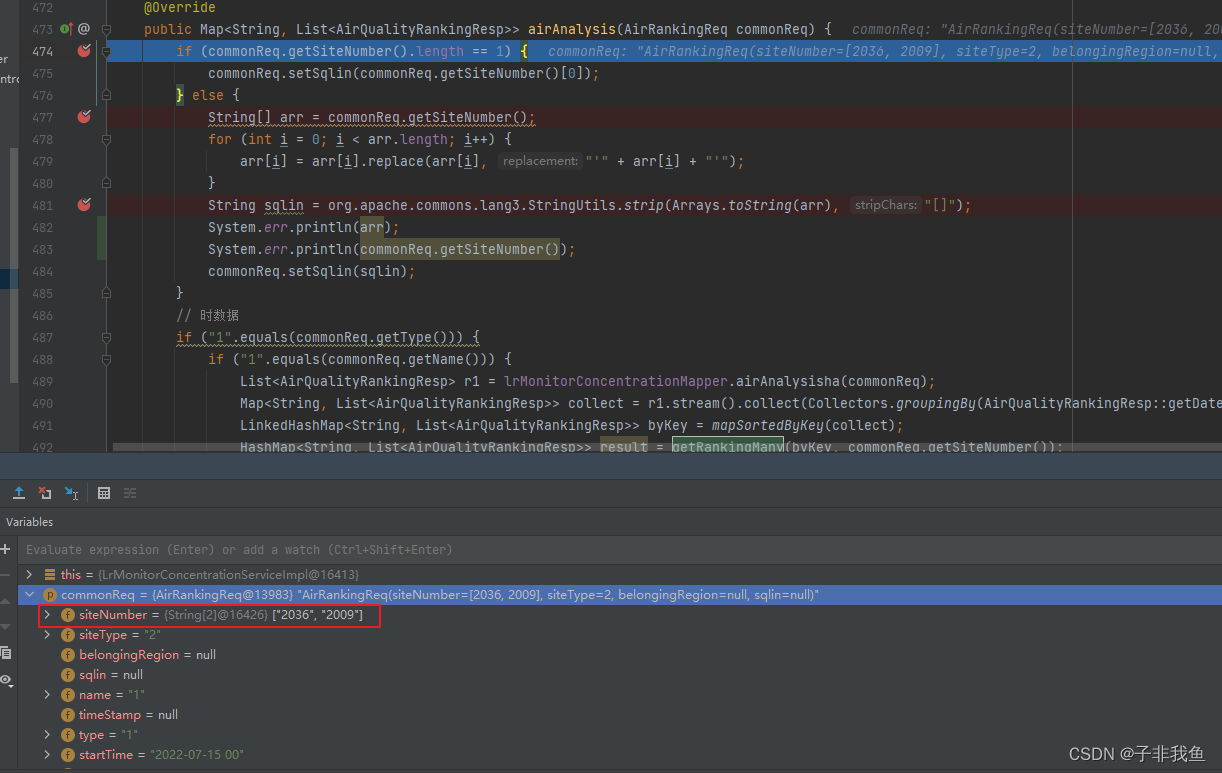
Task: Toggle the breakpoint on line 474
Action: point(84,51)
